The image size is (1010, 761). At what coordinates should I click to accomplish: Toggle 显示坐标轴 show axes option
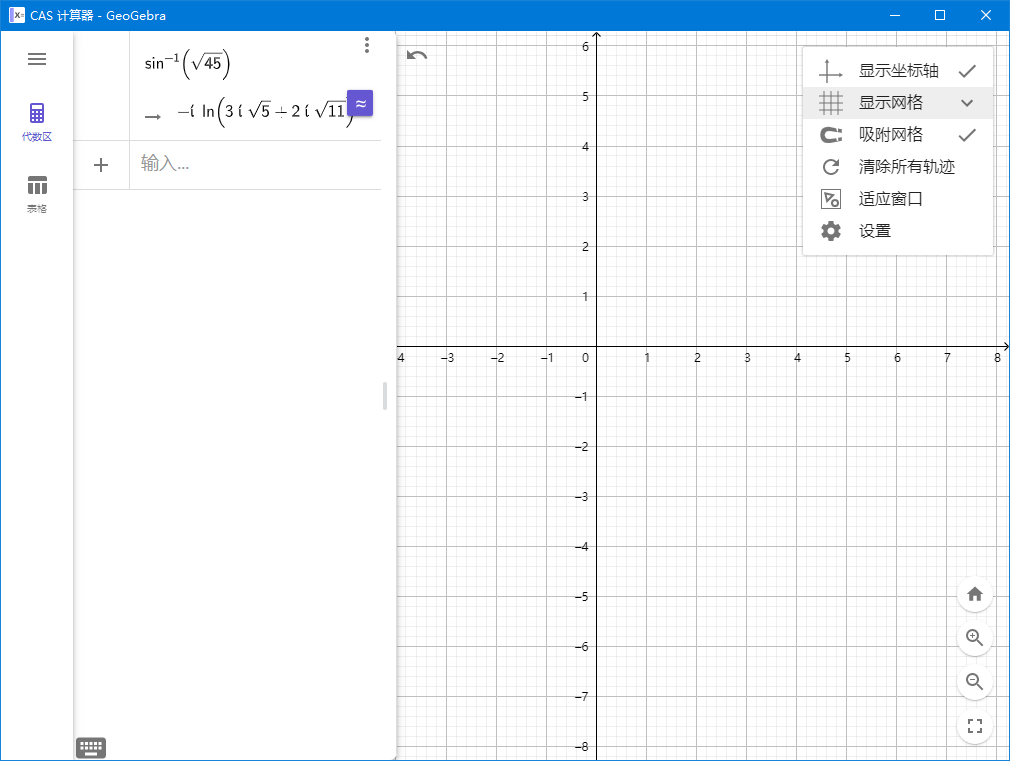coord(897,71)
